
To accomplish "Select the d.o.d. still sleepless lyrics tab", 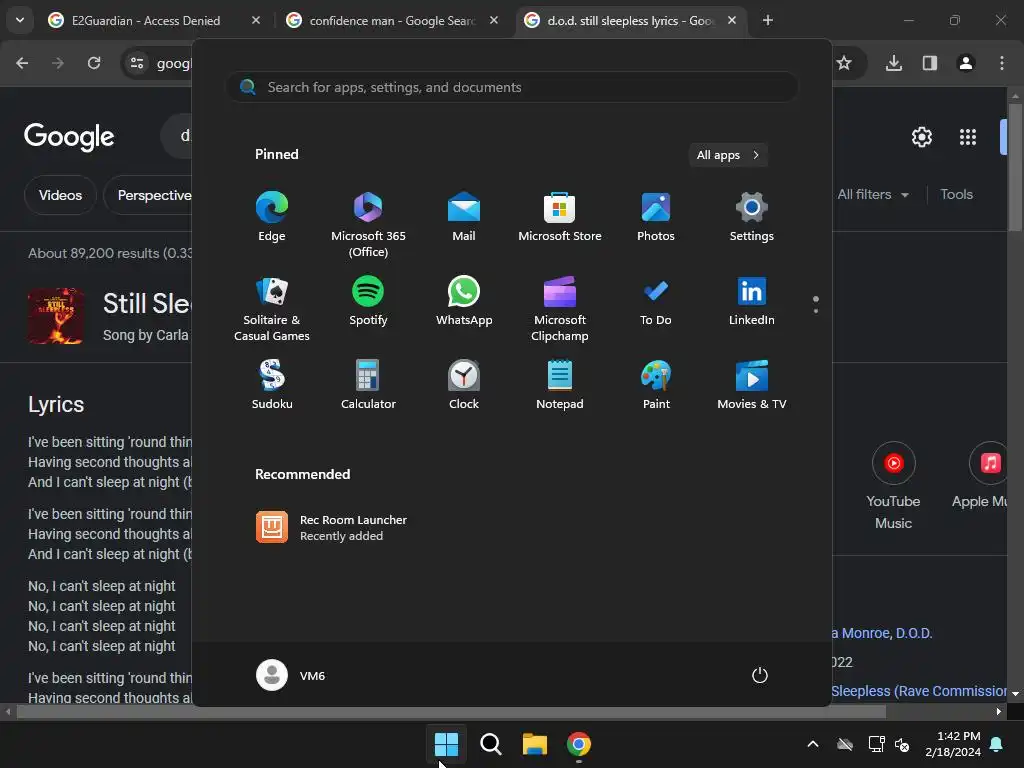I will click(x=631, y=20).
